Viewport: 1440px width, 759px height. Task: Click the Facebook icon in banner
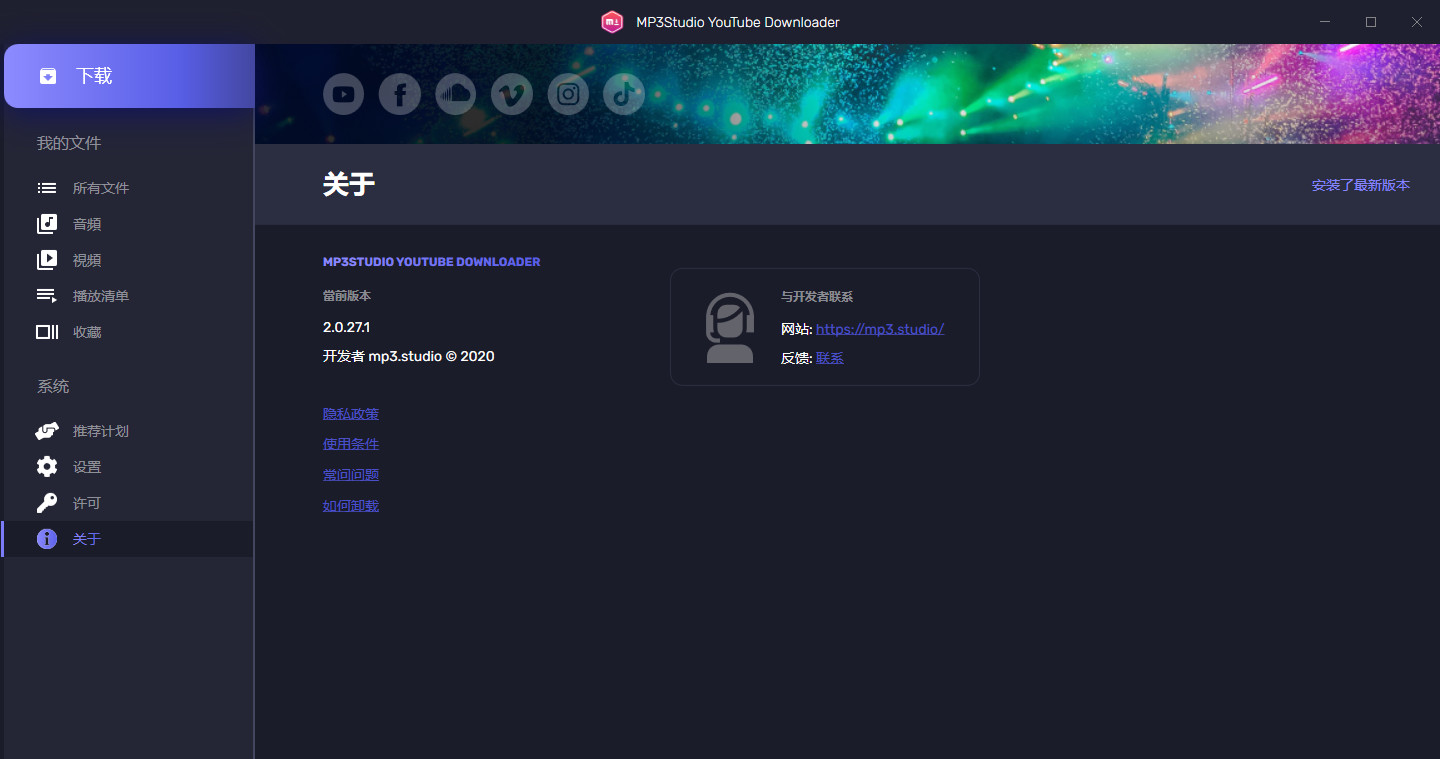399,94
